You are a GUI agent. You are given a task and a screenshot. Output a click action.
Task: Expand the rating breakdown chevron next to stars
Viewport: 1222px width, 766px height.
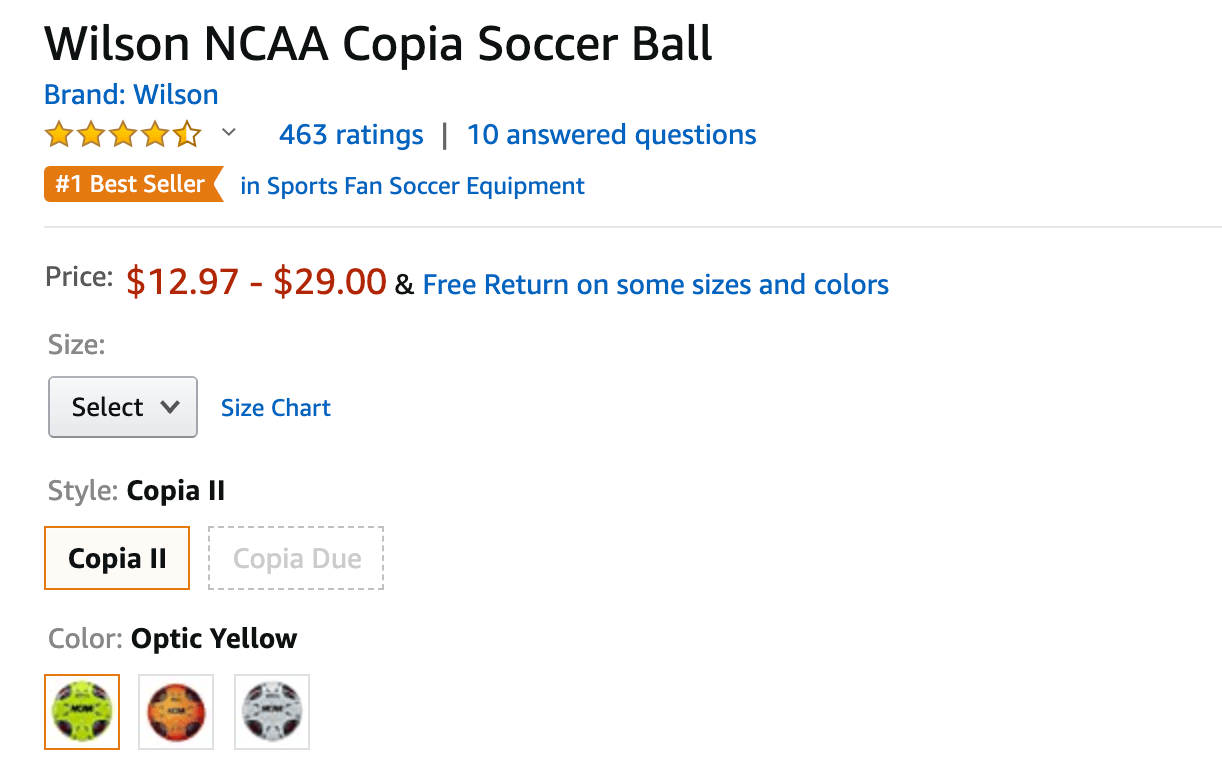tap(228, 132)
